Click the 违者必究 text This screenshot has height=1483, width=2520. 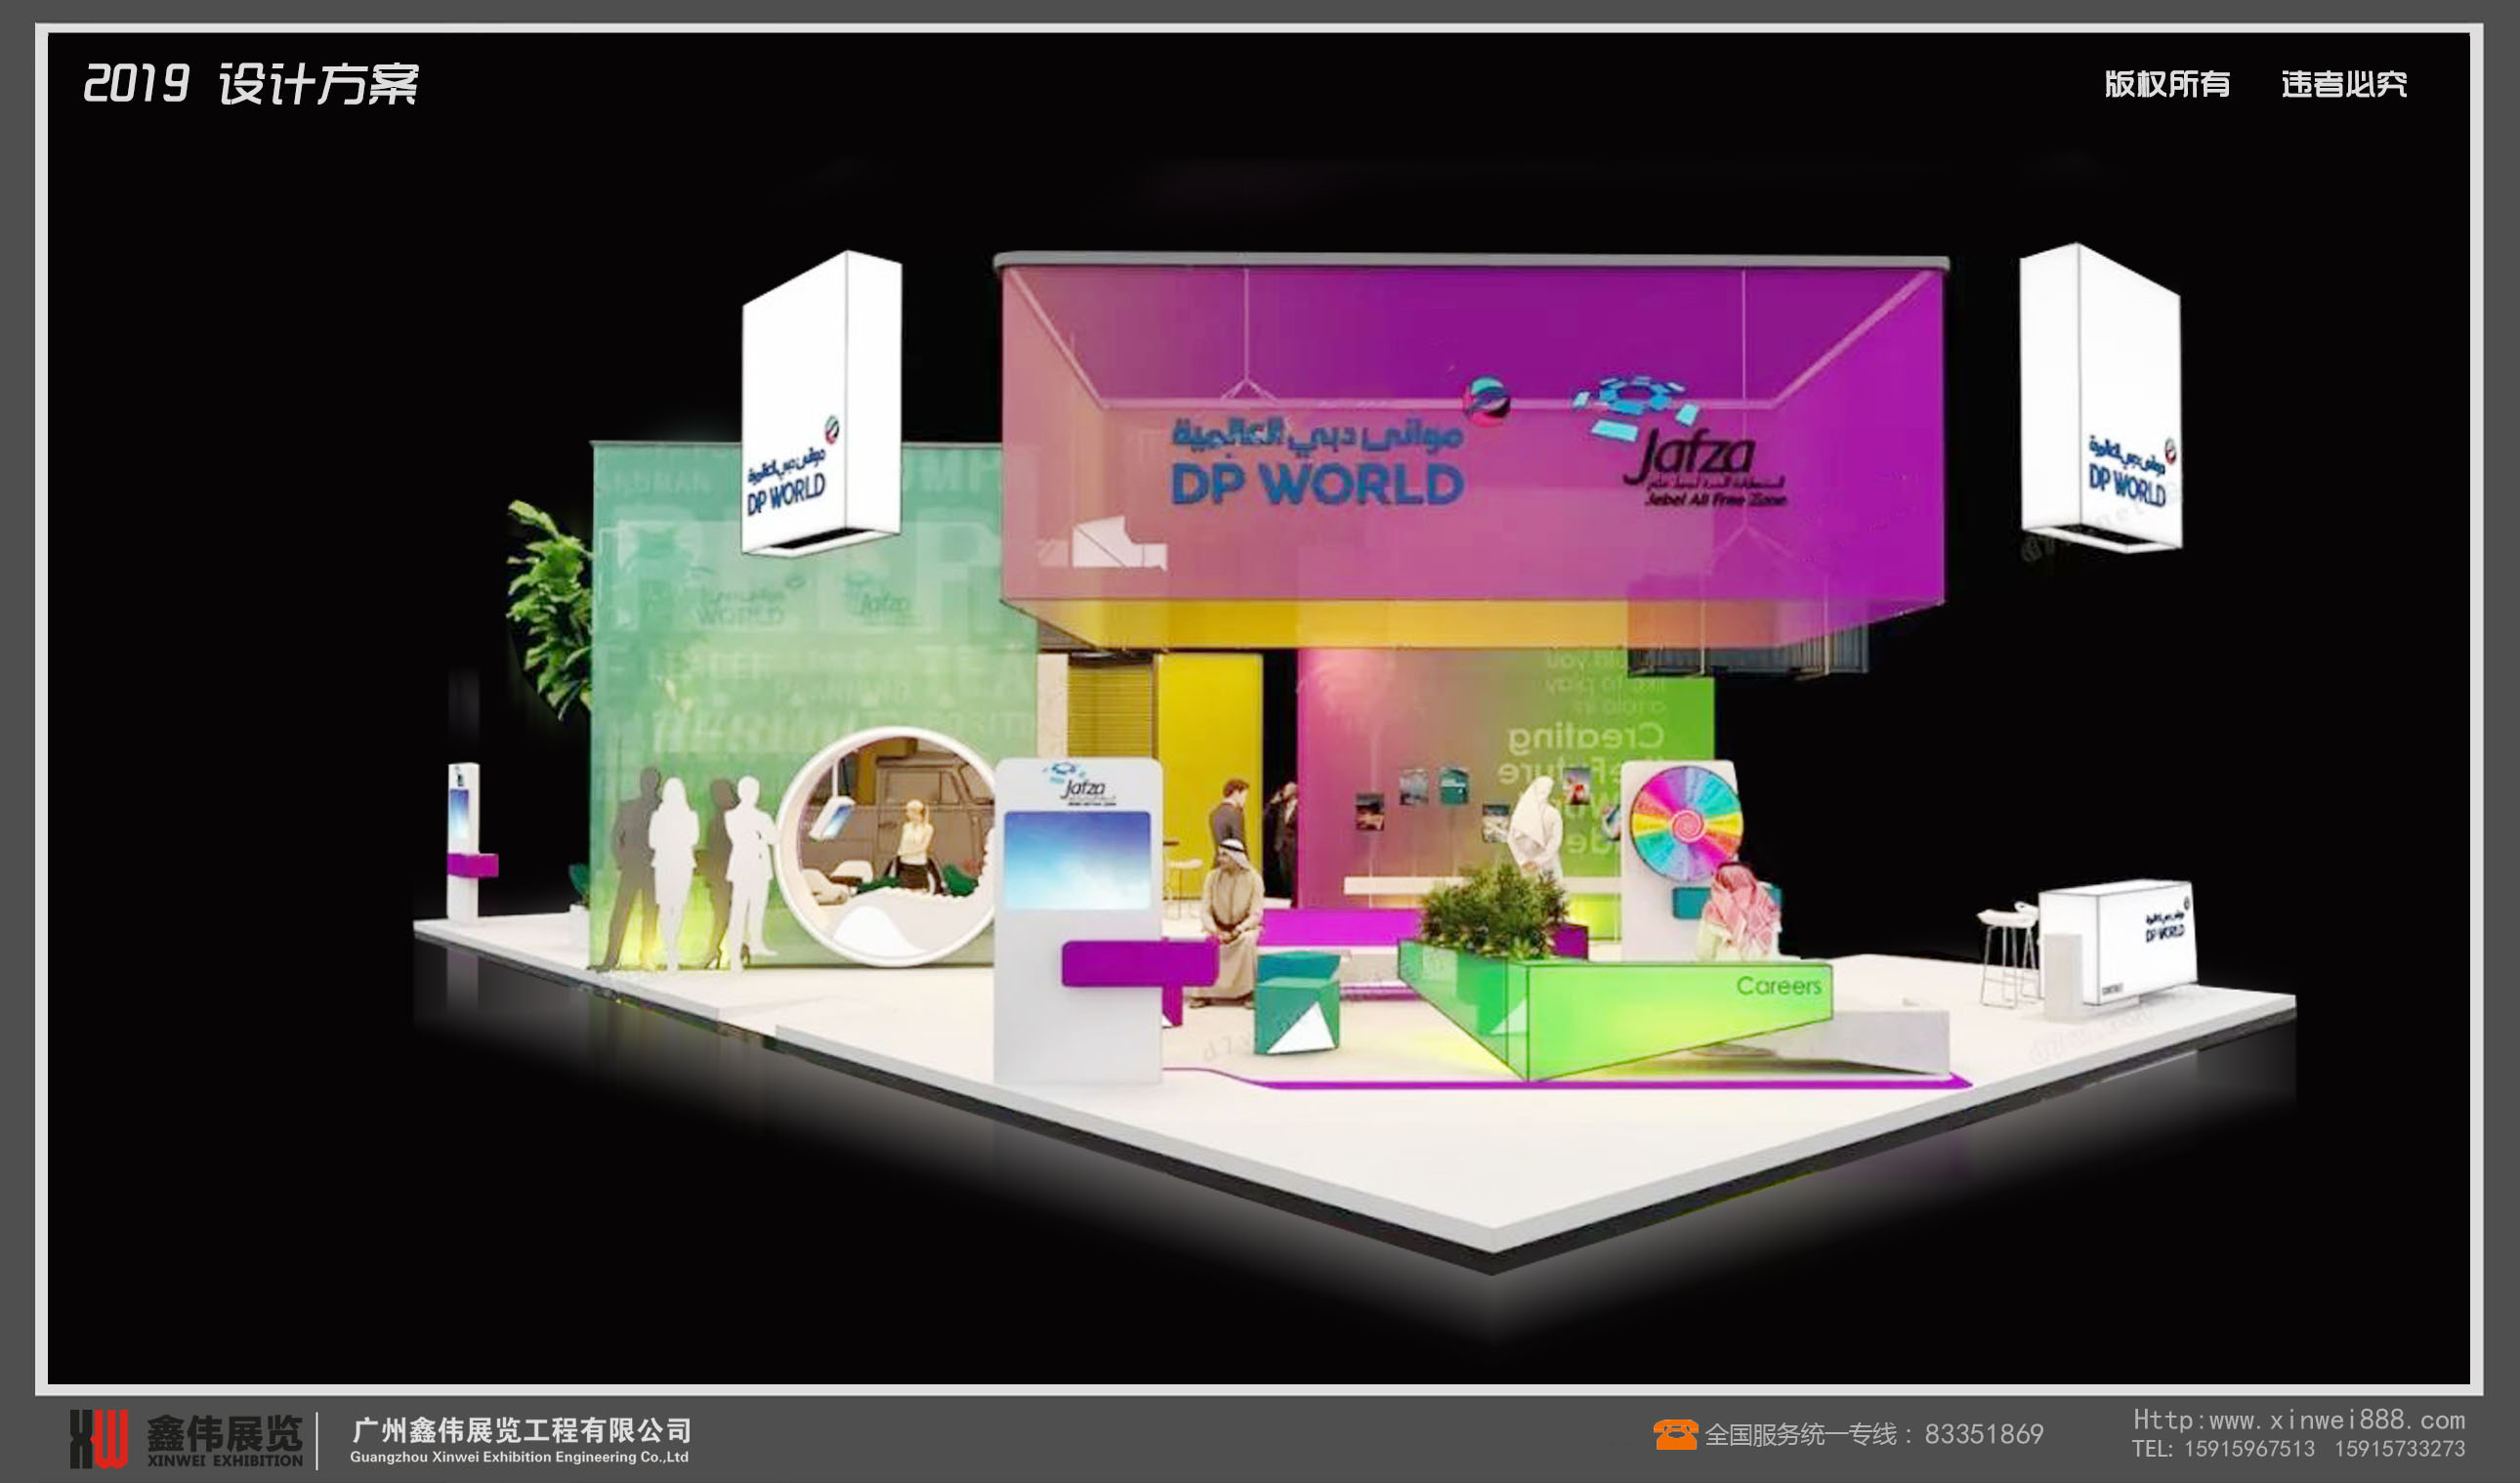tap(2343, 84)
